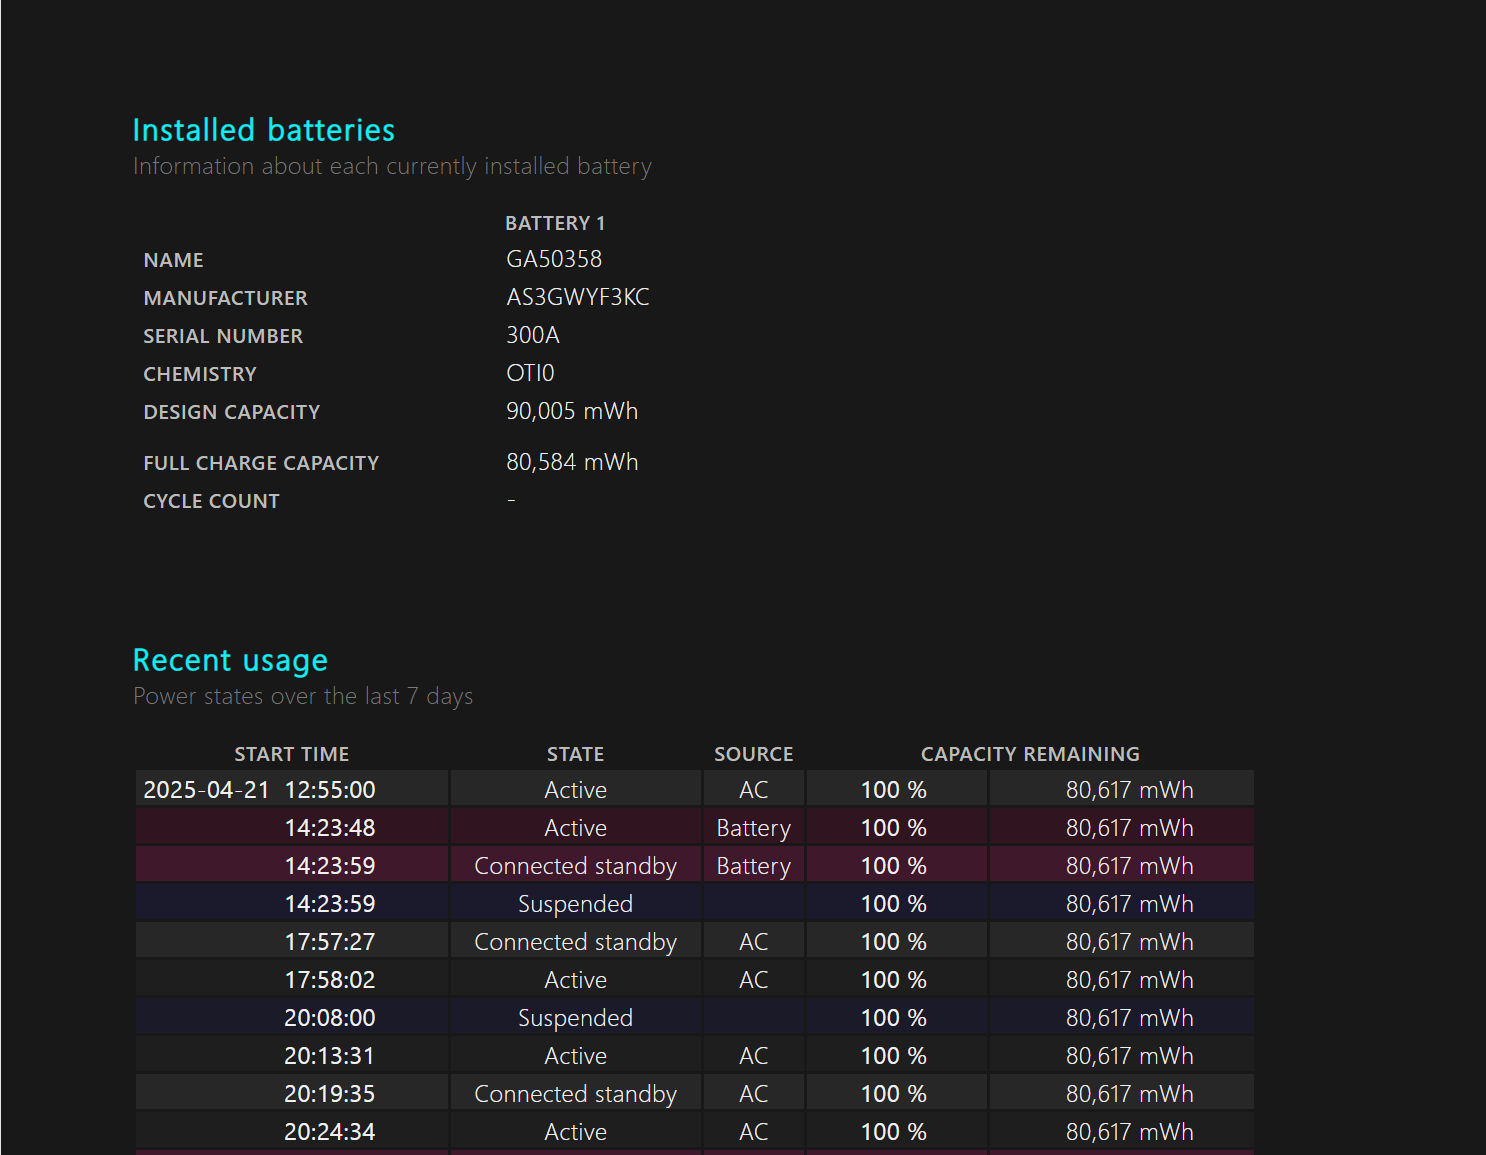1486x1155 pixels.
Task: Select the start time 17:57:27
Action: pyautogui.click(x=330, y=942)
